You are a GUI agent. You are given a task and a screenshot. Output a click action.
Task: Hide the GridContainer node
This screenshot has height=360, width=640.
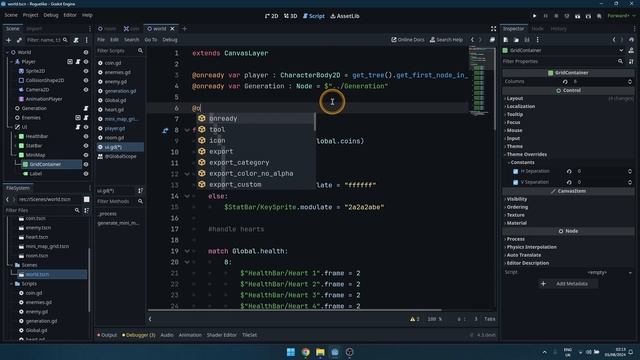(x=86, y=164)
